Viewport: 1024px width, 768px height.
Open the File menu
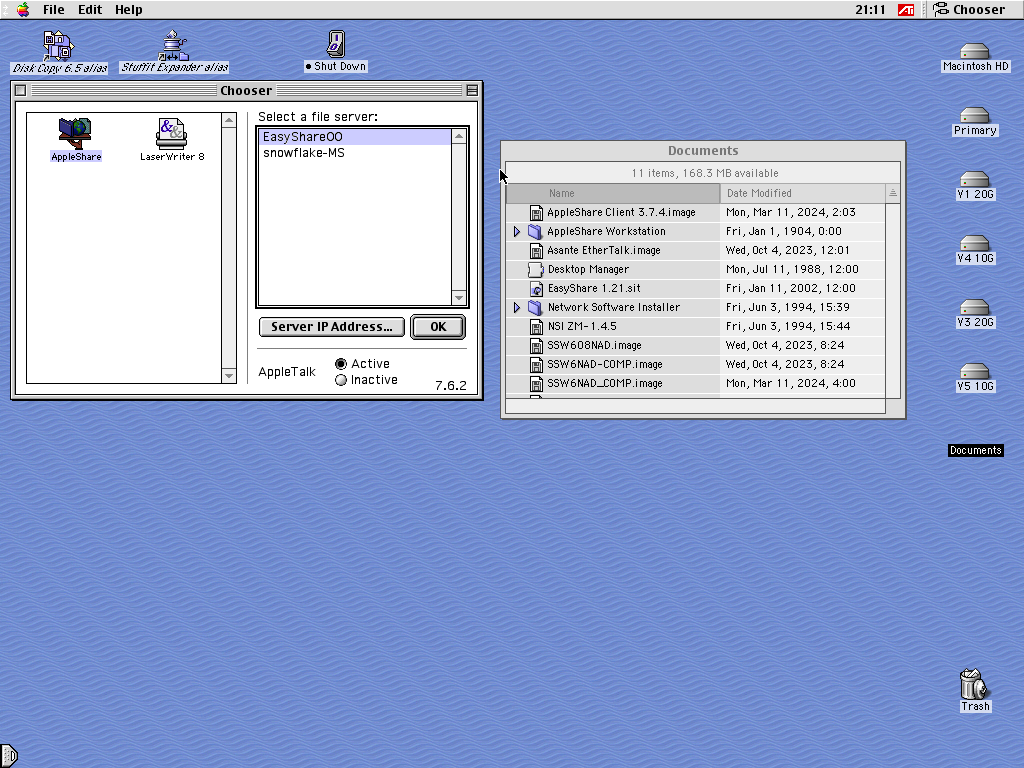click(54, 10)
